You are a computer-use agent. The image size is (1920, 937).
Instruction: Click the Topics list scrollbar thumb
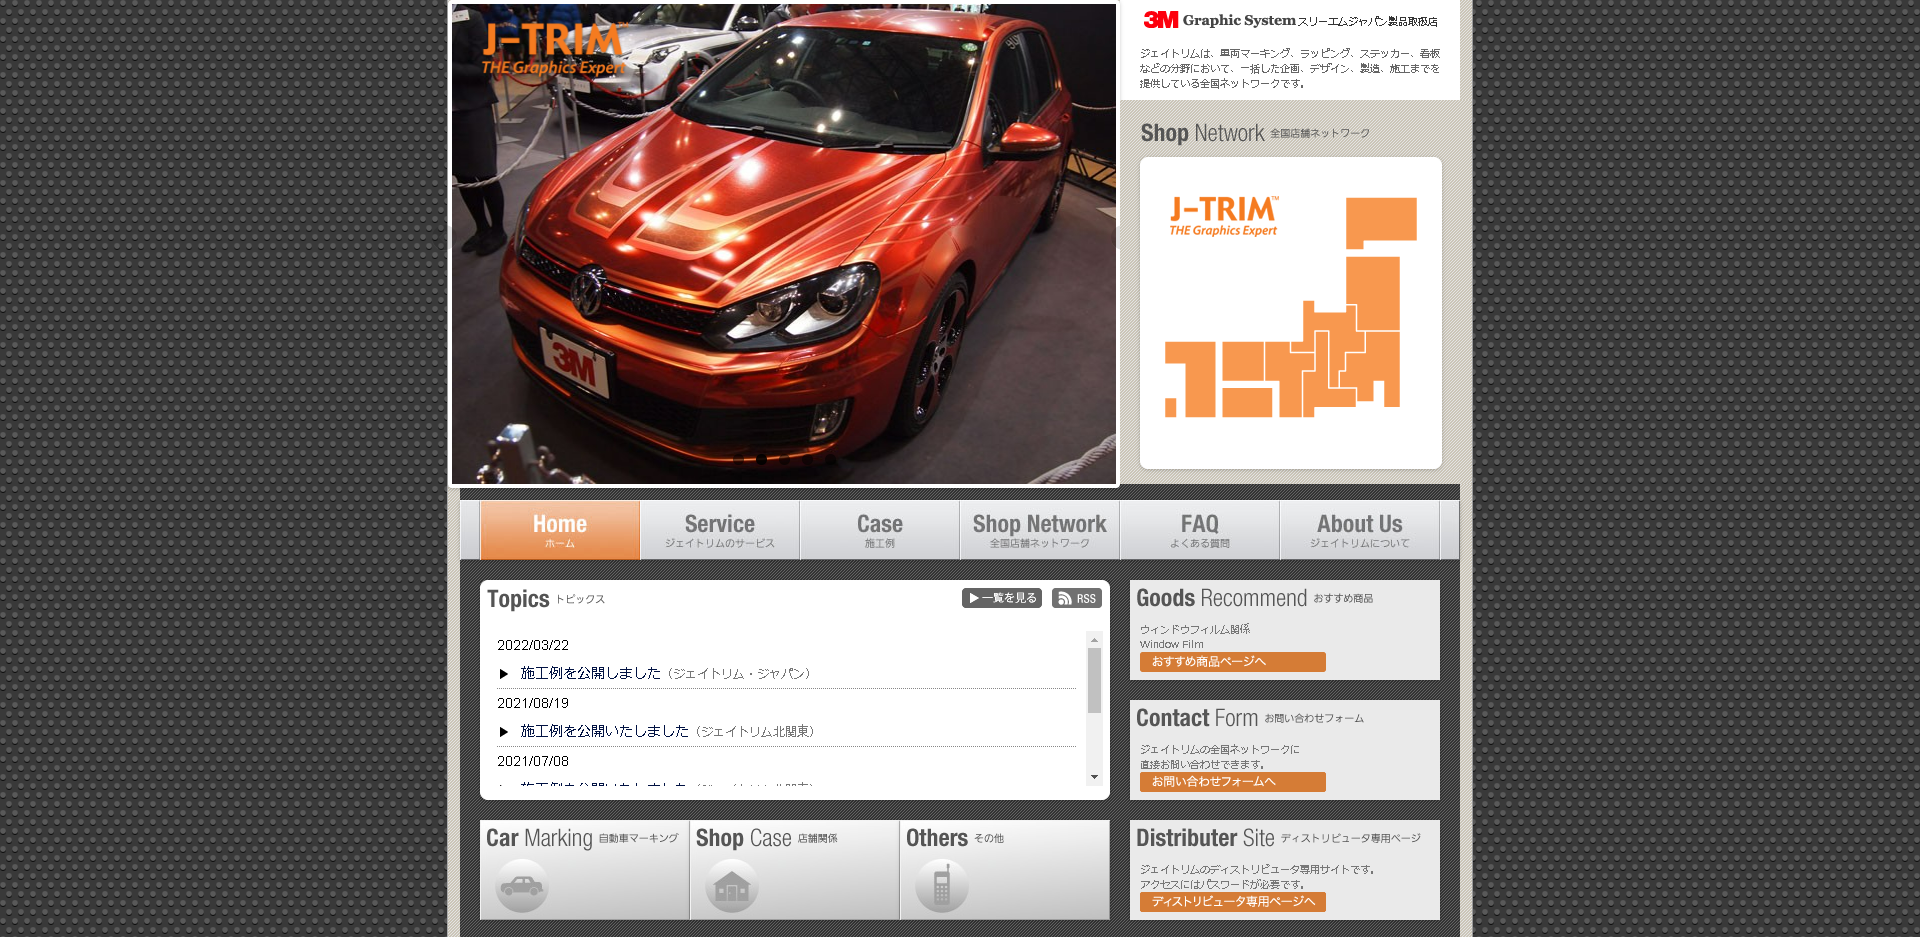[1094, 680]
